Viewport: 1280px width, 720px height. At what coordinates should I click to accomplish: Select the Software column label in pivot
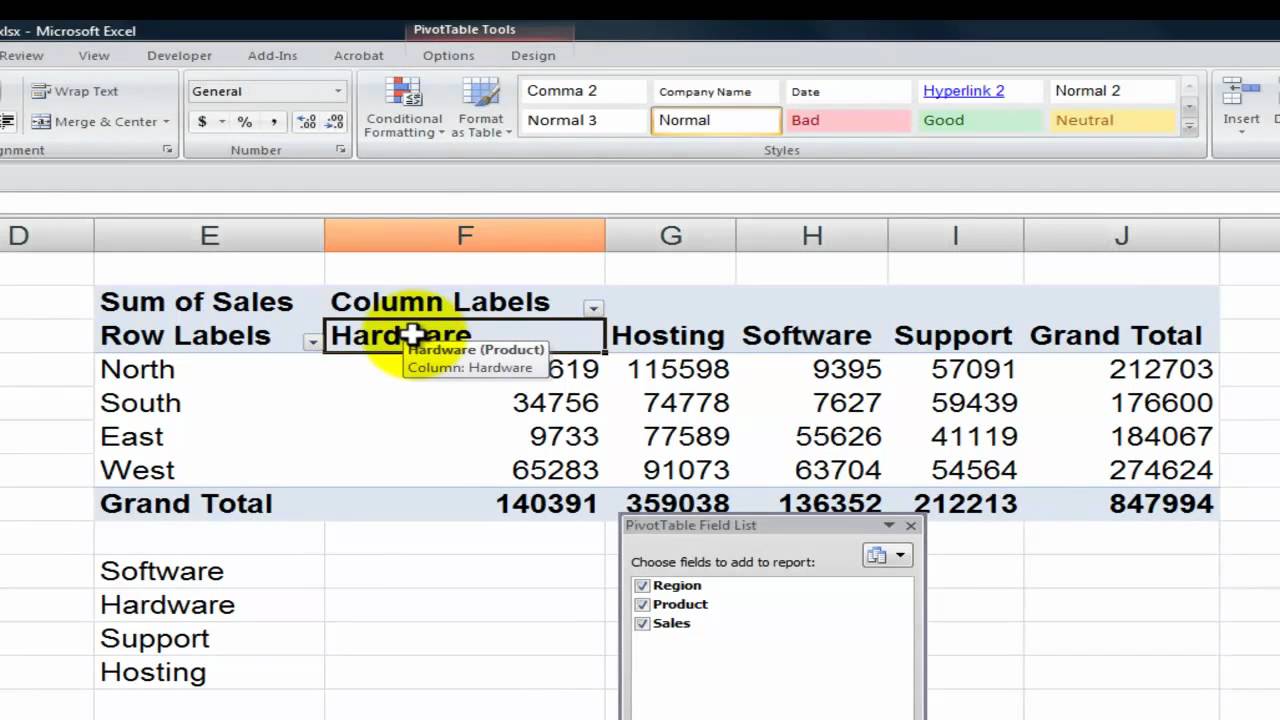pyautogui.click(x=811, y=335)
